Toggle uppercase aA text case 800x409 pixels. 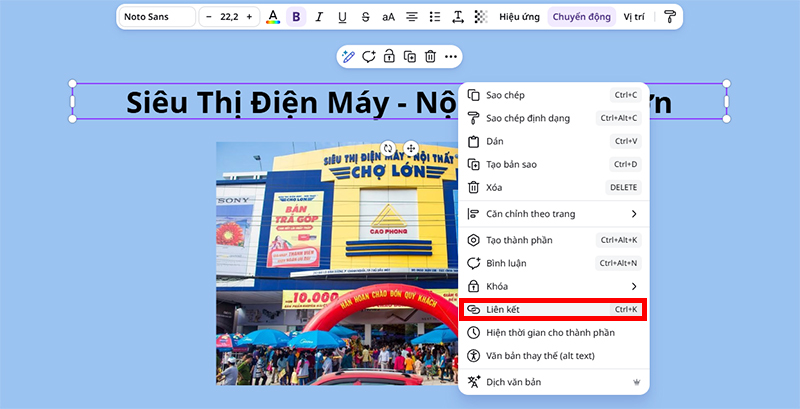coord(389,17)
